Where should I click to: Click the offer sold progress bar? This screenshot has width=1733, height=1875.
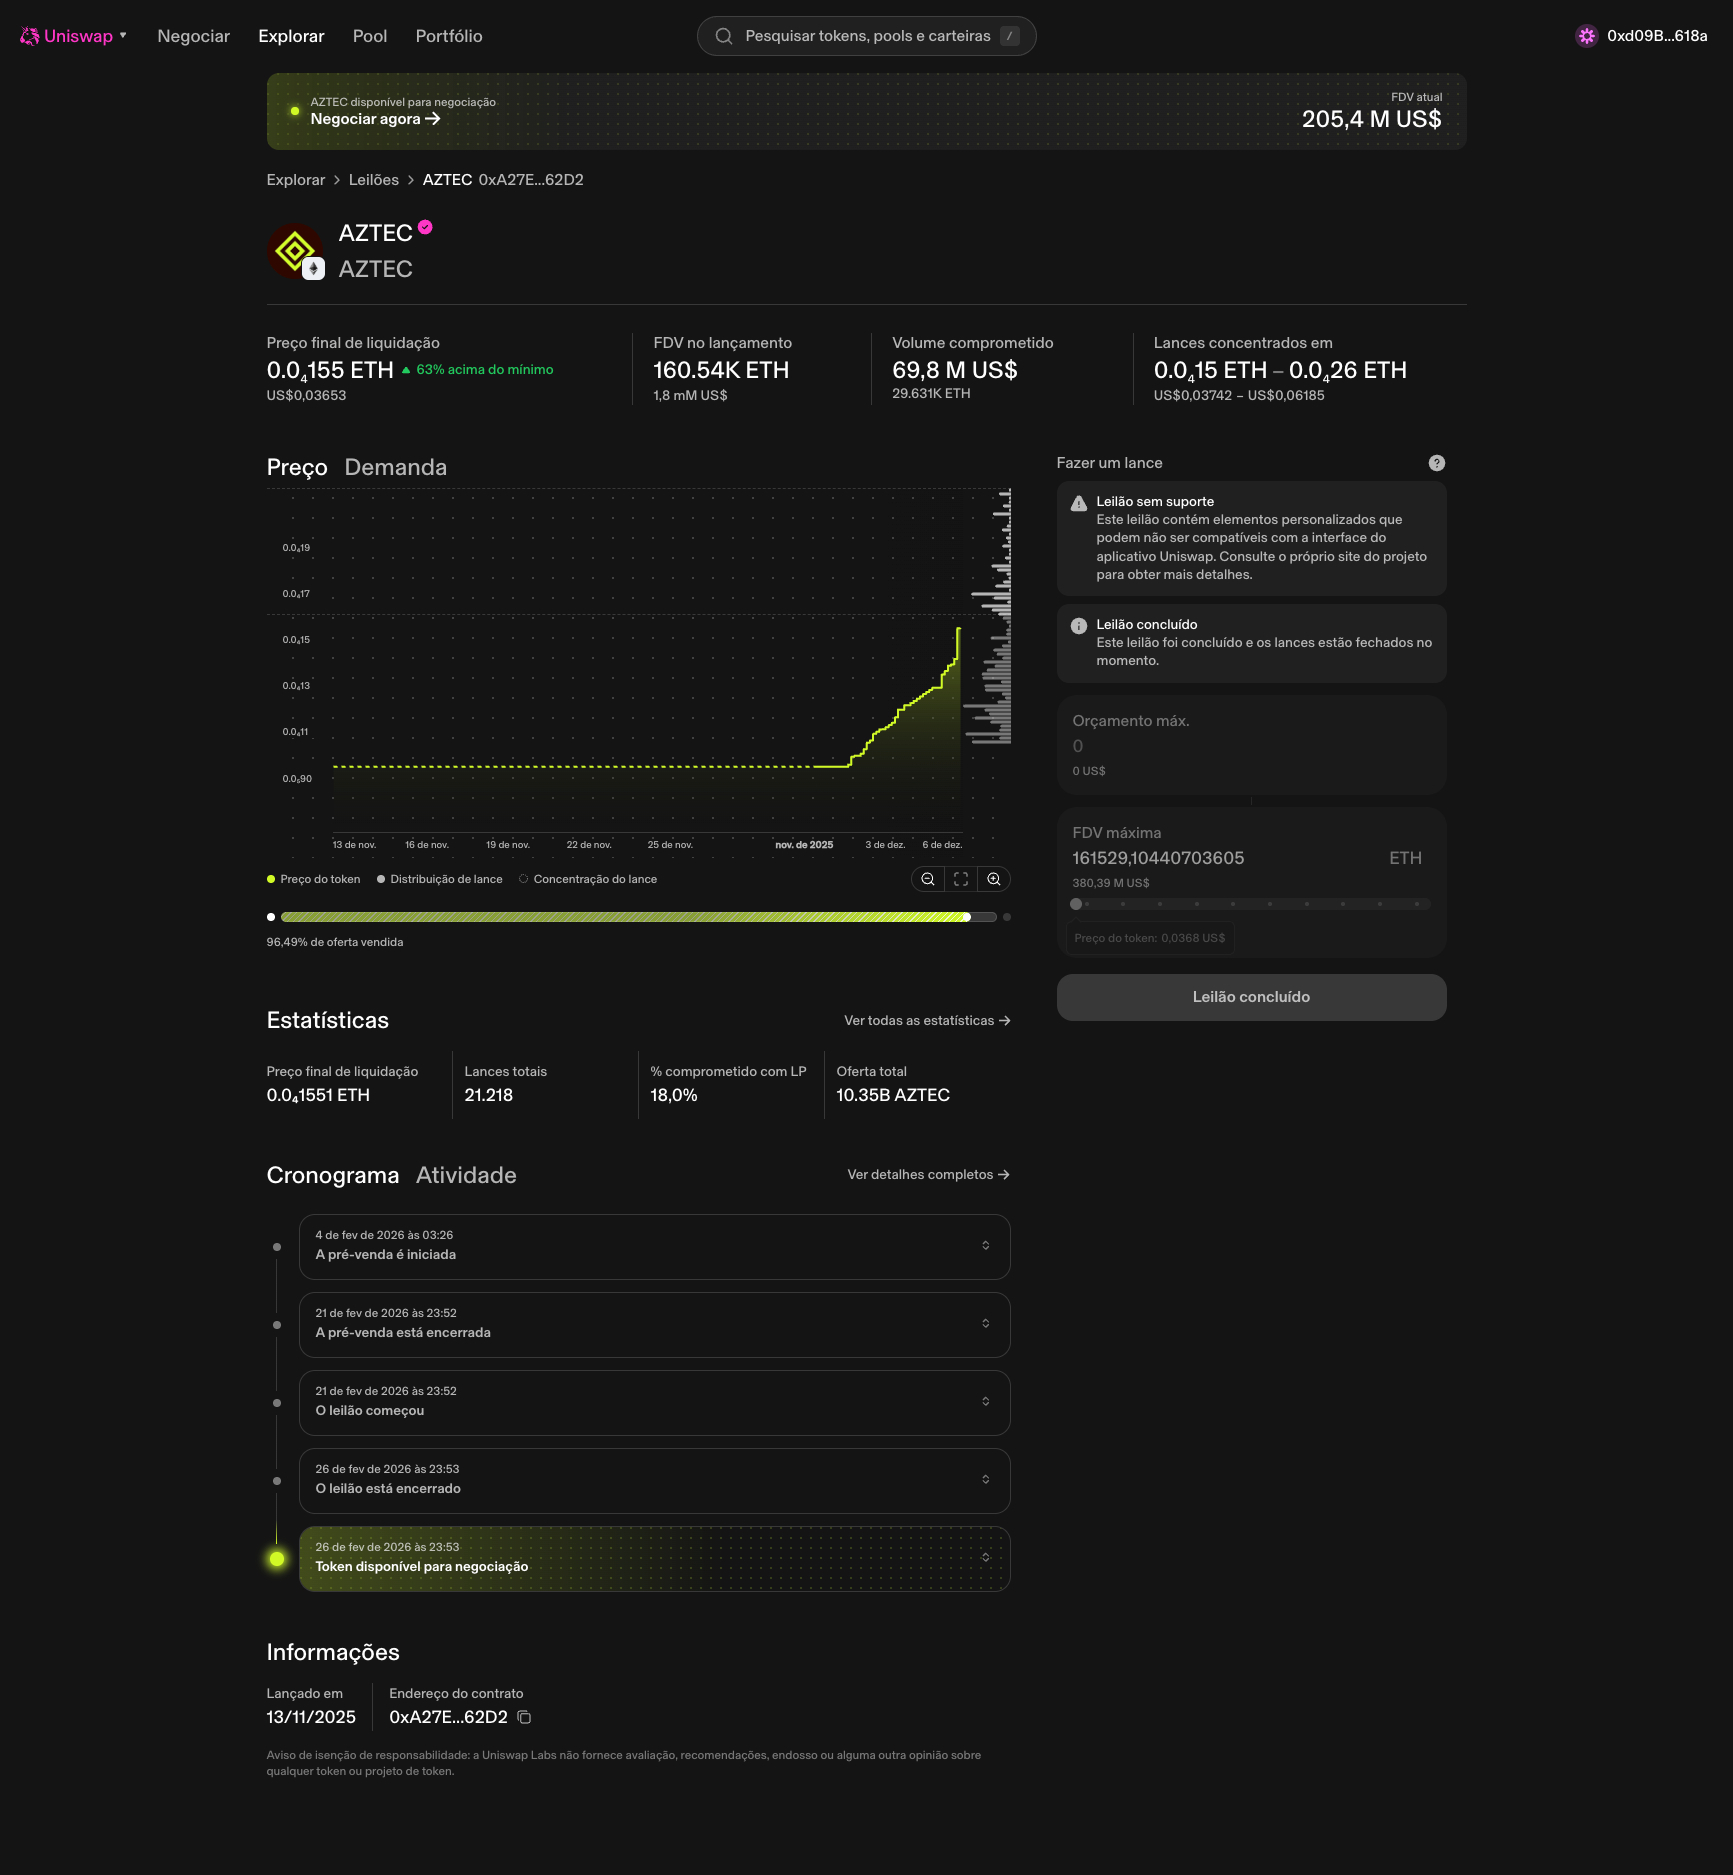[x=638, y=917]
